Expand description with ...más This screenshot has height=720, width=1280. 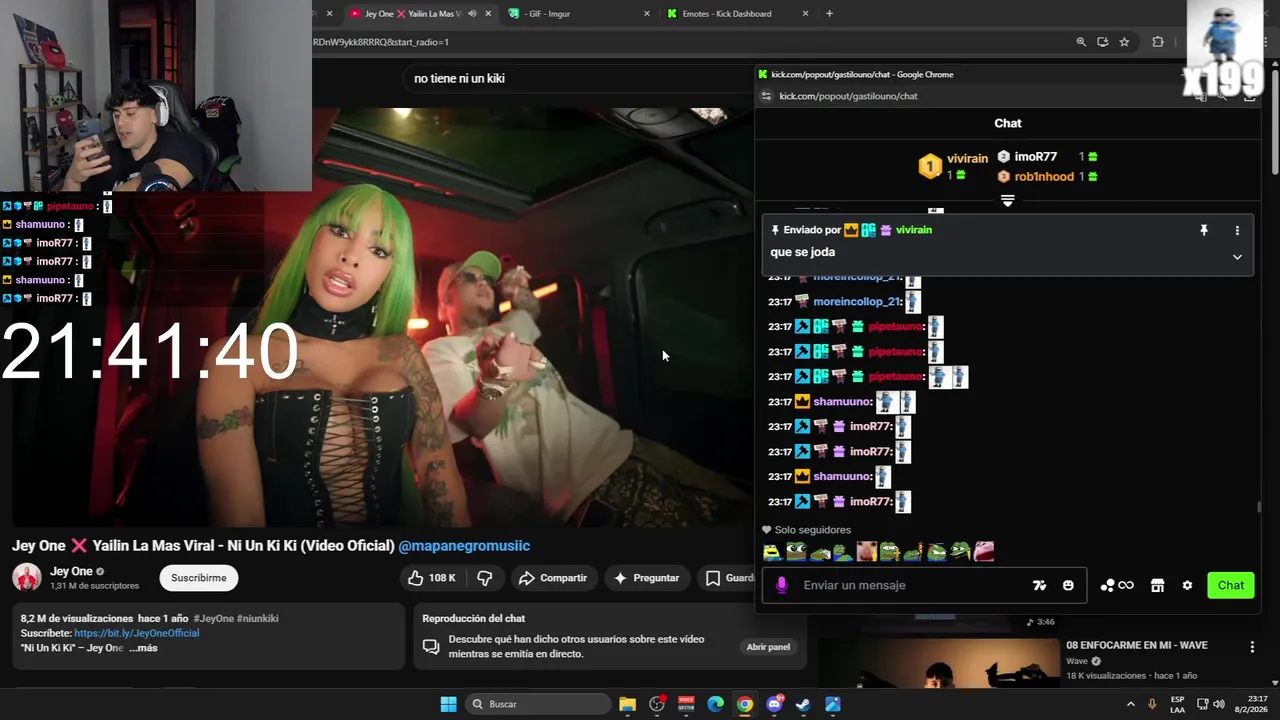coord(143,648)
